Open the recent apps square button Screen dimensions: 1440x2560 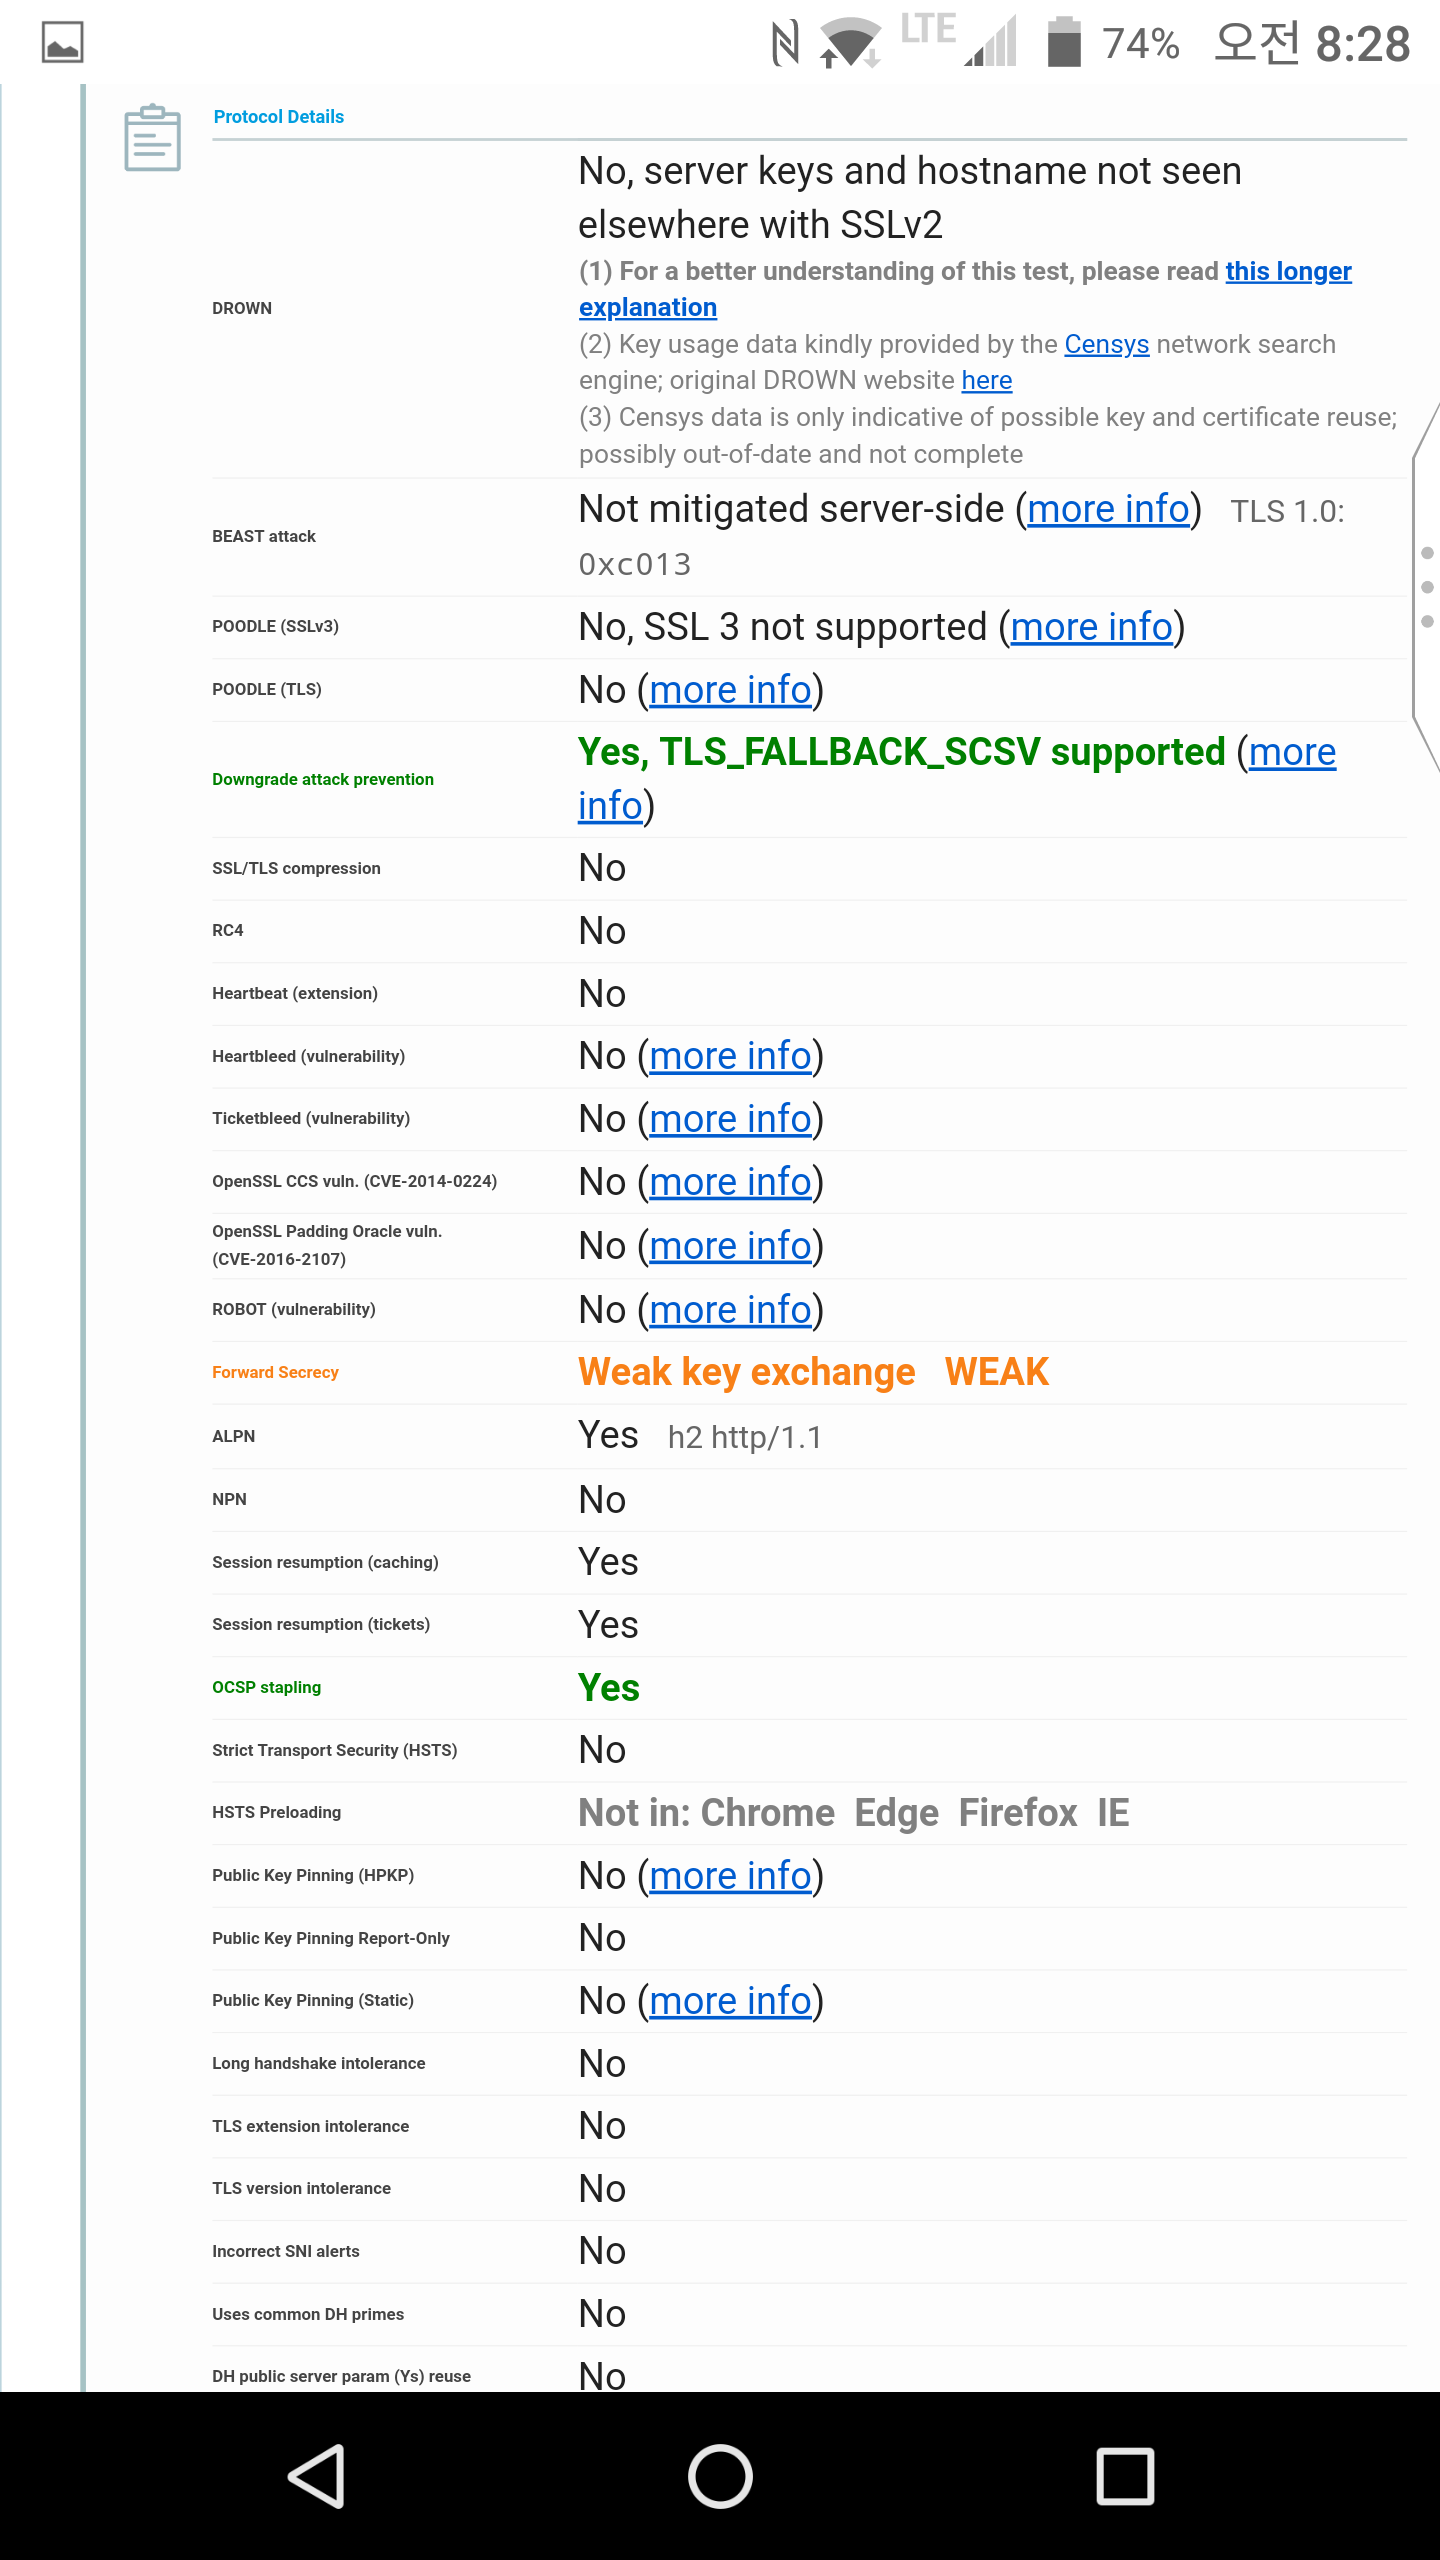pyautogui.click(x=1125, y=2476)
